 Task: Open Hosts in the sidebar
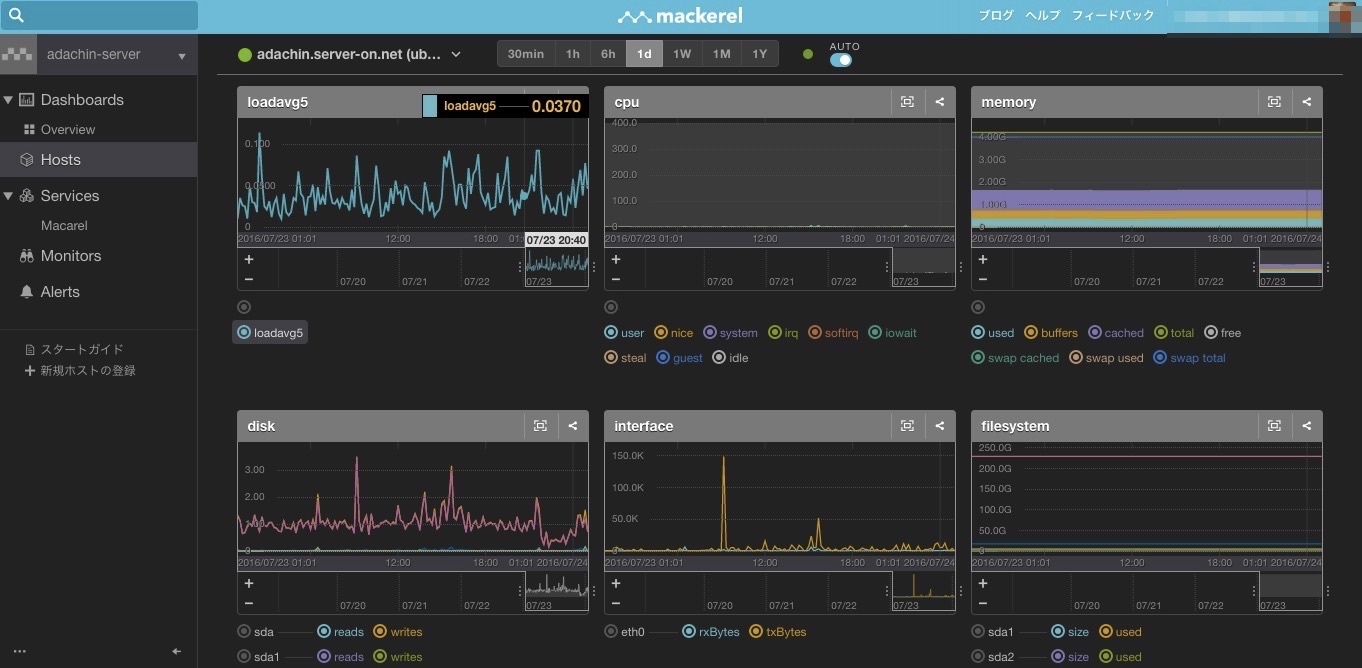click(x=60, y=160)
